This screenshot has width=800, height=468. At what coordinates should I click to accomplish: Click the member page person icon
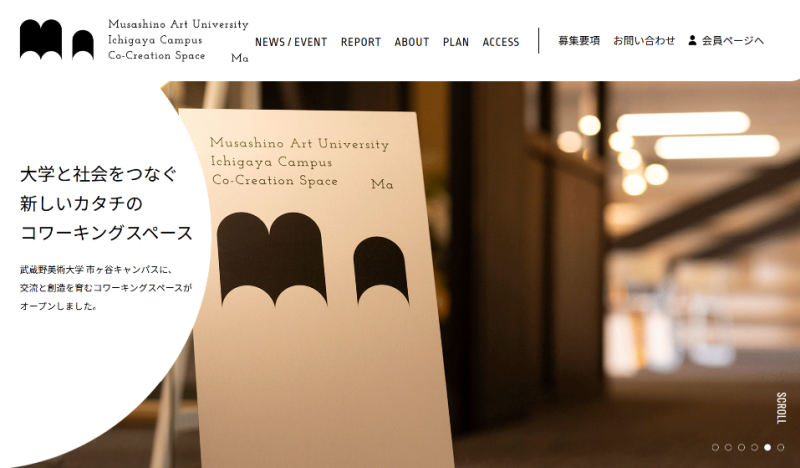point(692,40)
